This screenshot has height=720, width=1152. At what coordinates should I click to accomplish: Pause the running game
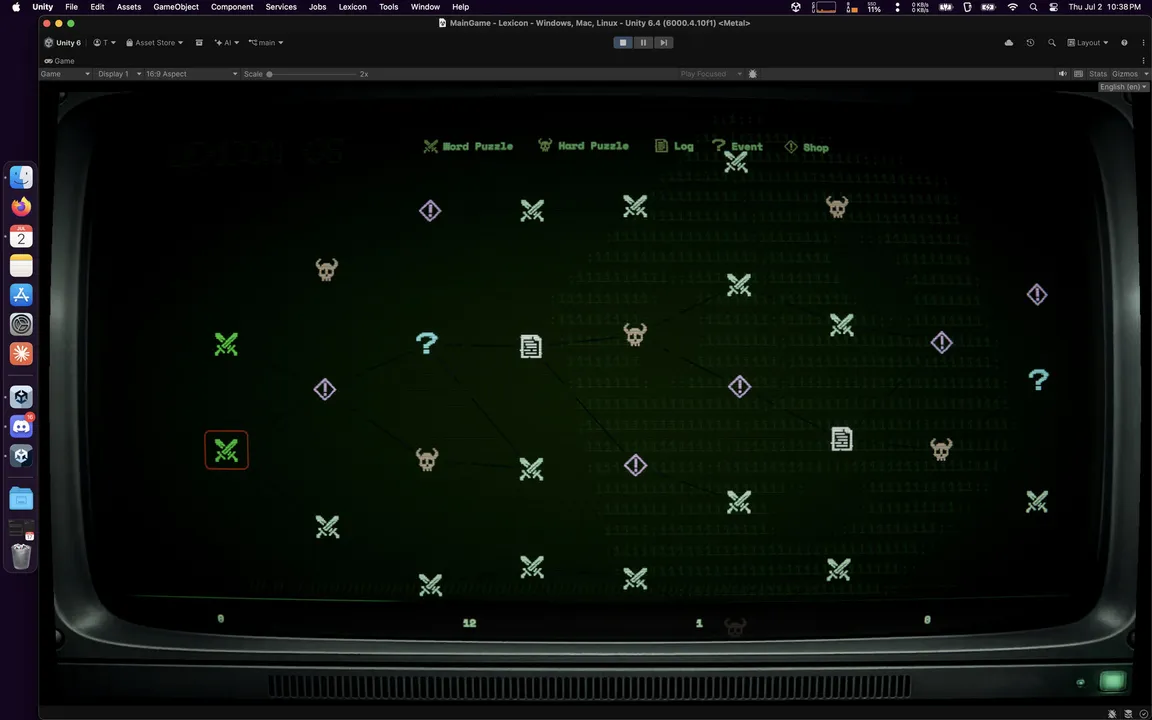point(643,43)
